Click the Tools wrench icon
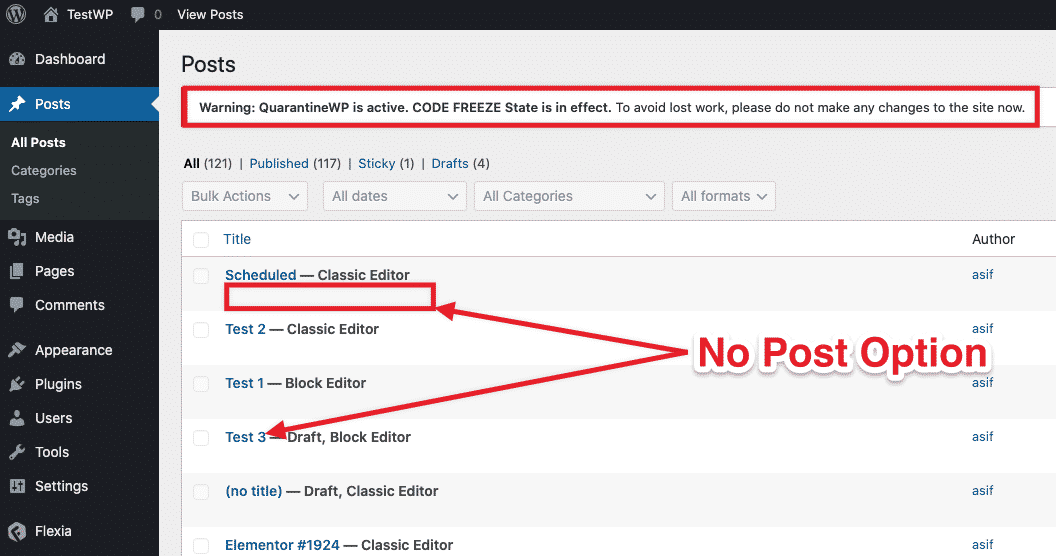Screen dimensions: 1056x556 pyautogui.click(x=17, y=452)
